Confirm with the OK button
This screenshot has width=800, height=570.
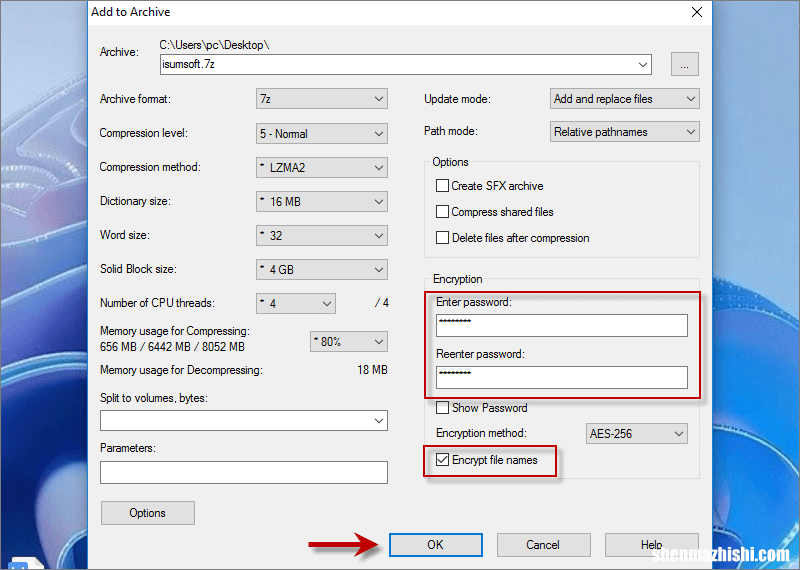point(435,545)
